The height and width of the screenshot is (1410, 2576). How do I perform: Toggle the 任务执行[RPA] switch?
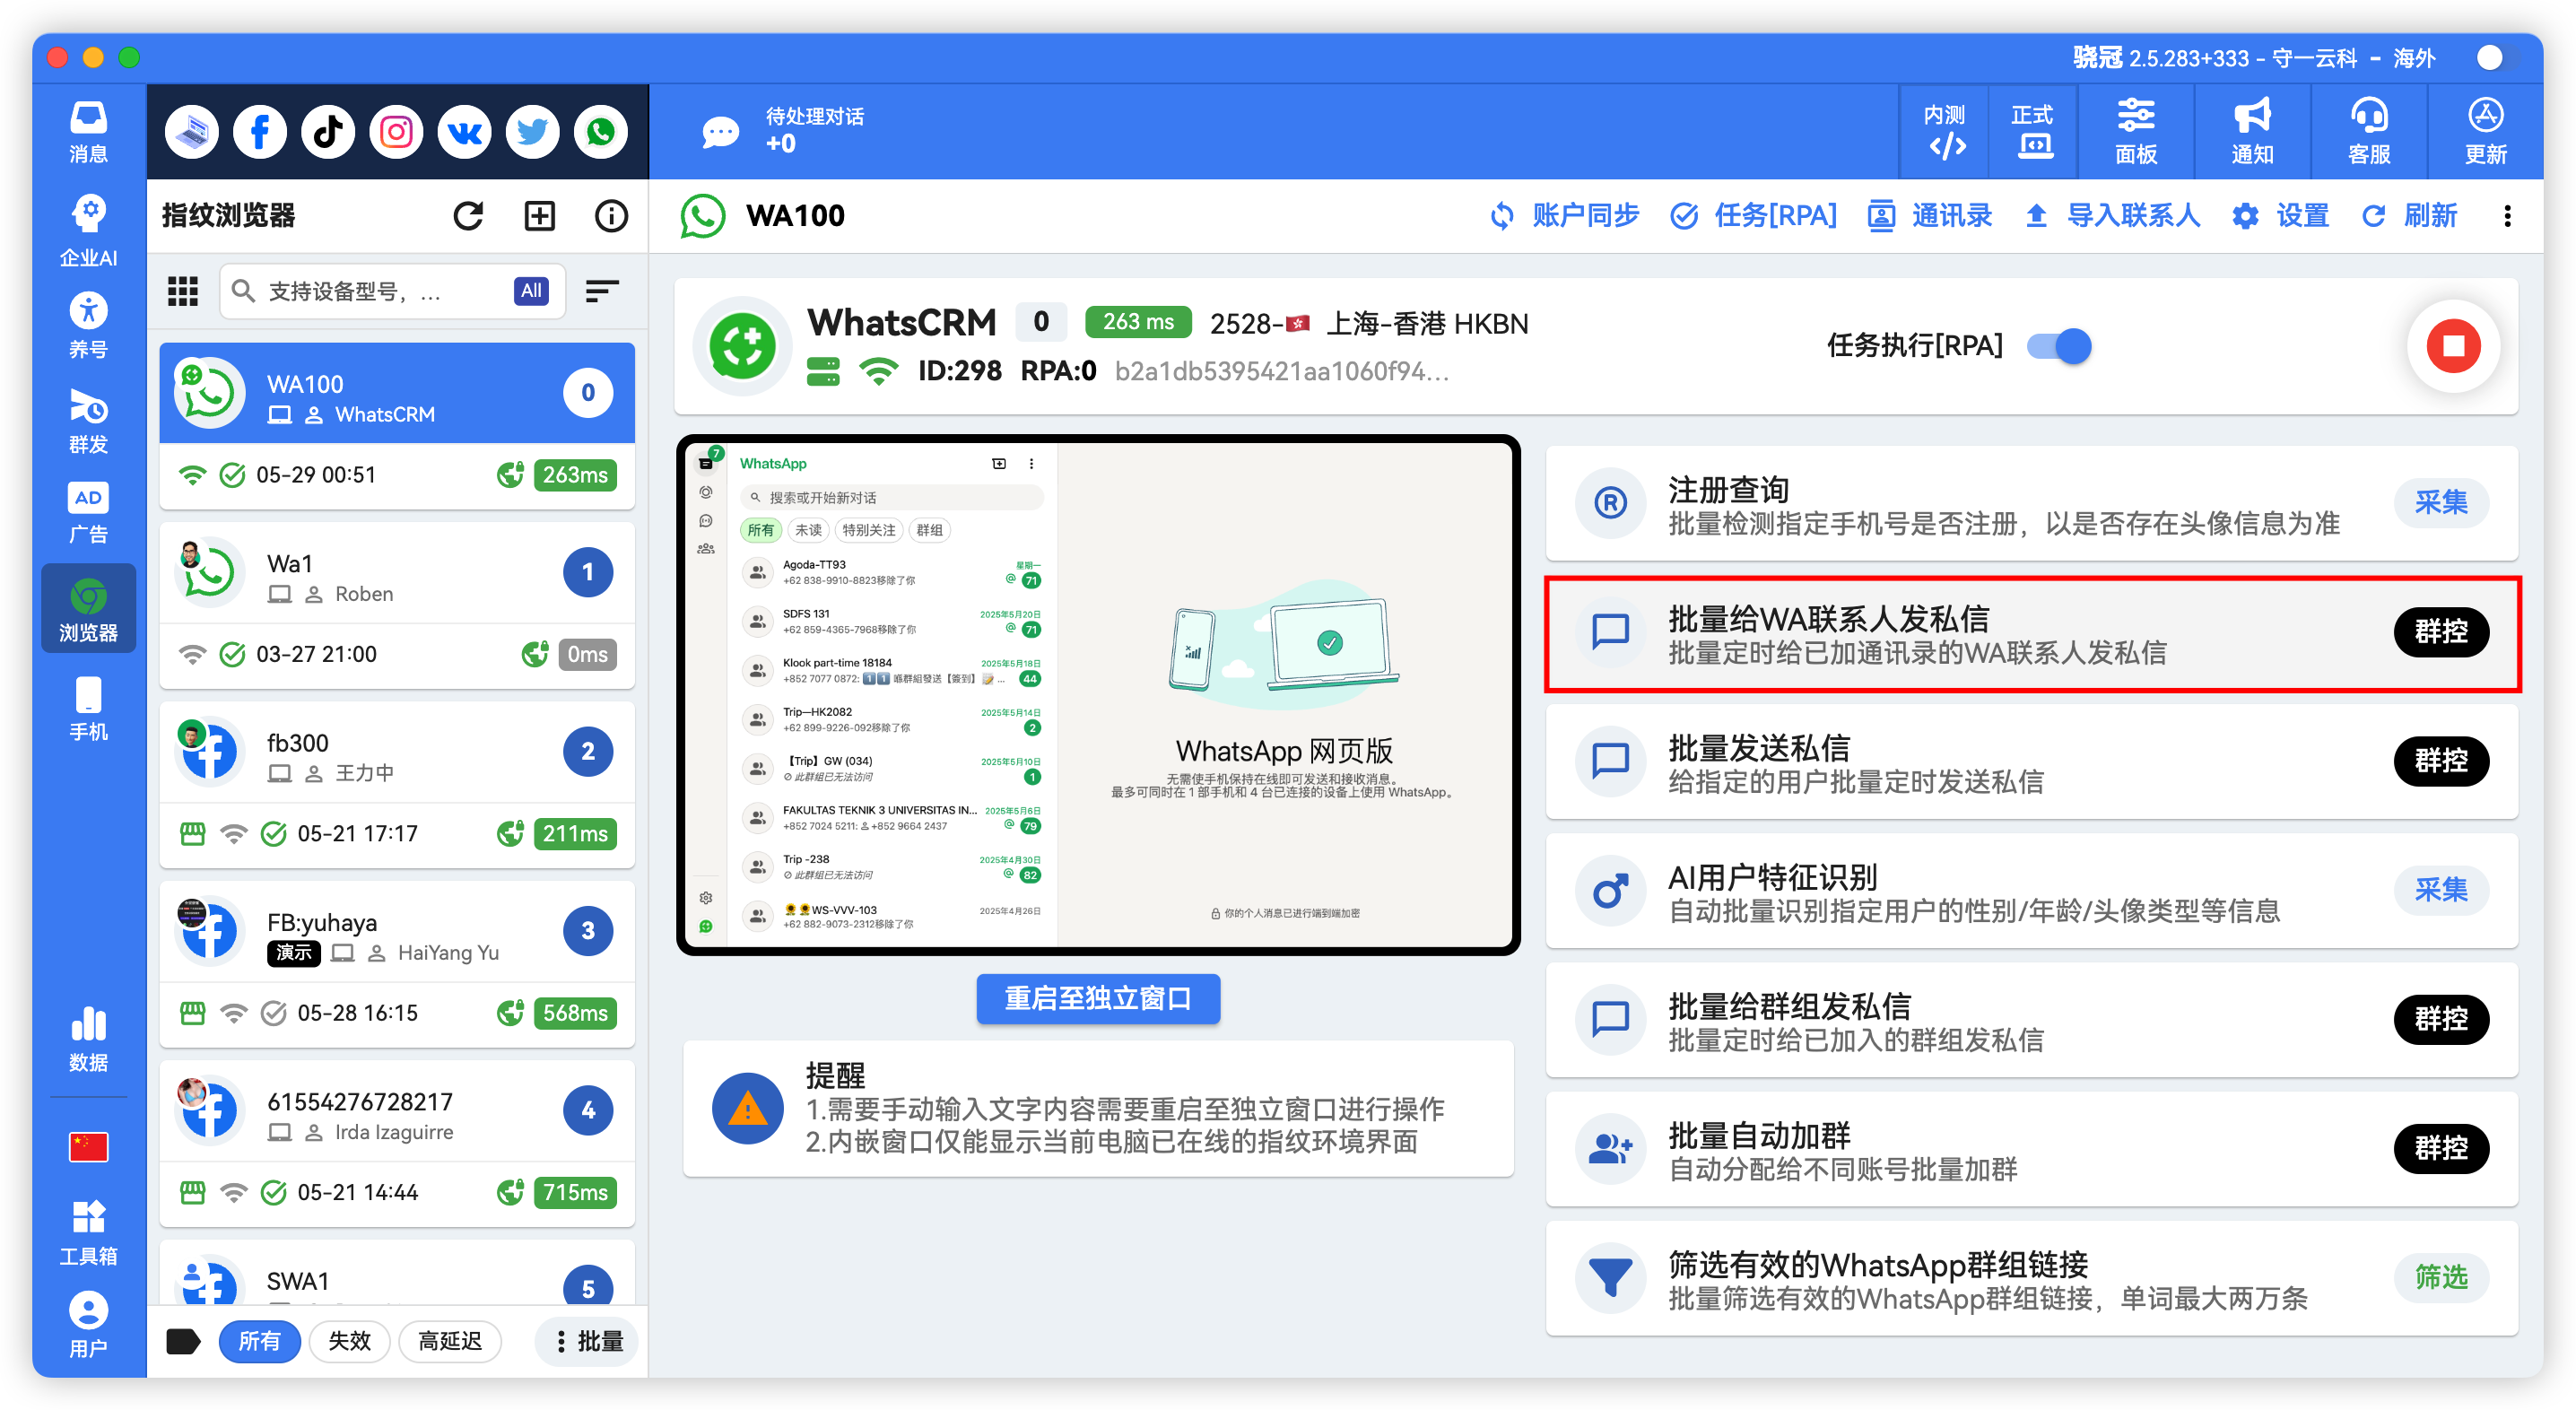coord(2059,346)
